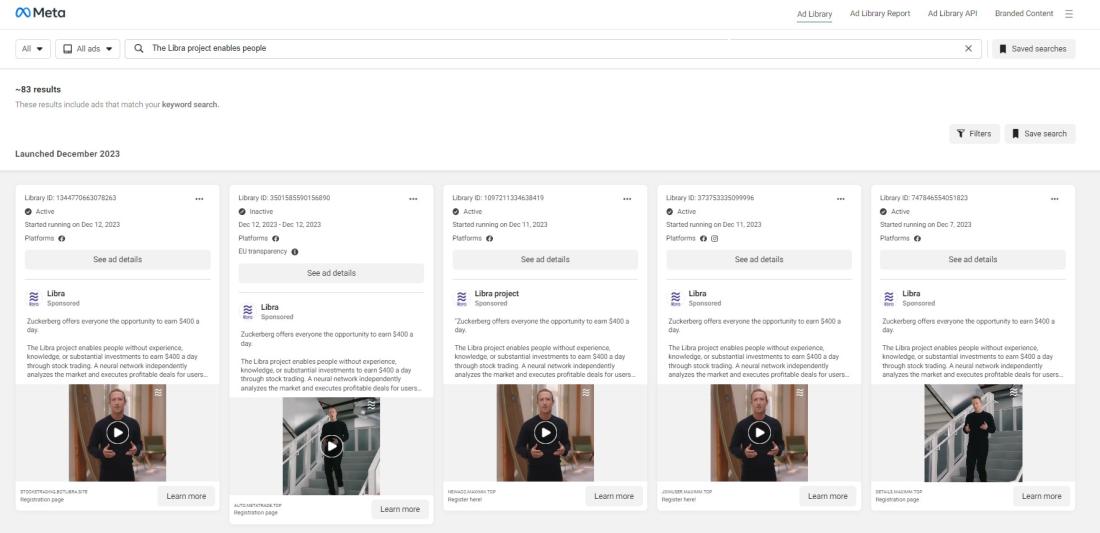Click the Inactive status on ad 3501585590156890
The height and width of the screenshot is (533, 1100).
pos(261,212)
